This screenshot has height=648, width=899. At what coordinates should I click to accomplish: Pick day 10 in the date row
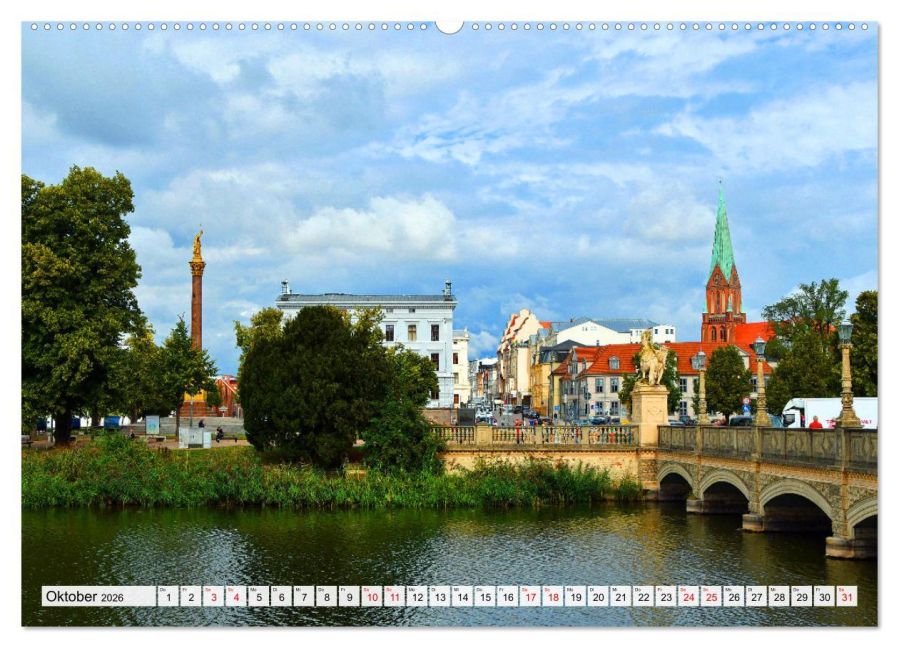371,596
